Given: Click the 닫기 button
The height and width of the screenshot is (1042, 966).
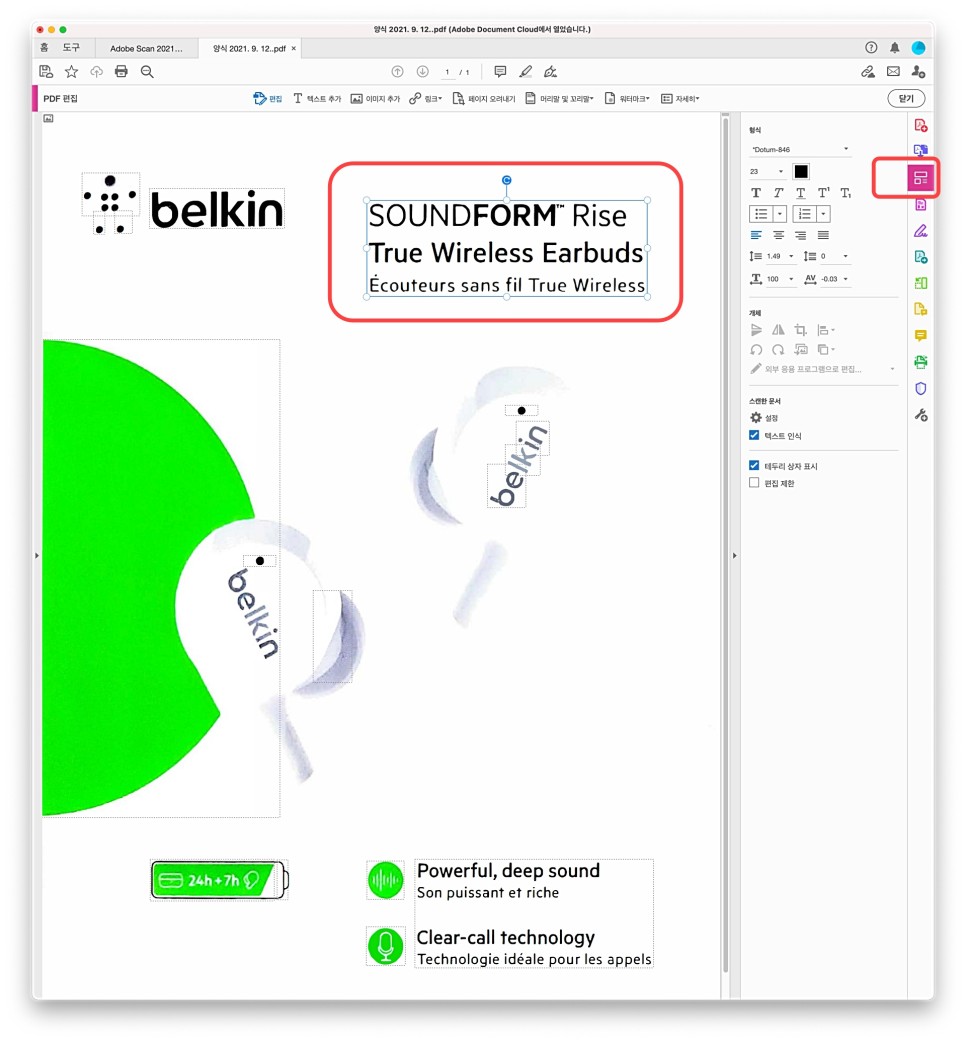Looking at the screenshot, I should 906,98.
